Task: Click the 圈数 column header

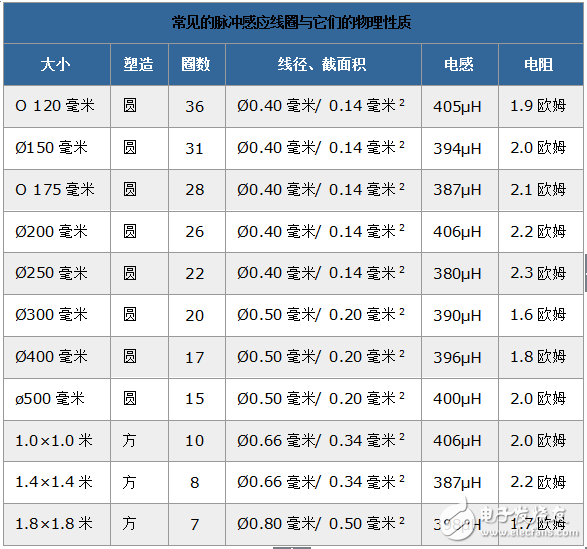Action: [197, 64]
